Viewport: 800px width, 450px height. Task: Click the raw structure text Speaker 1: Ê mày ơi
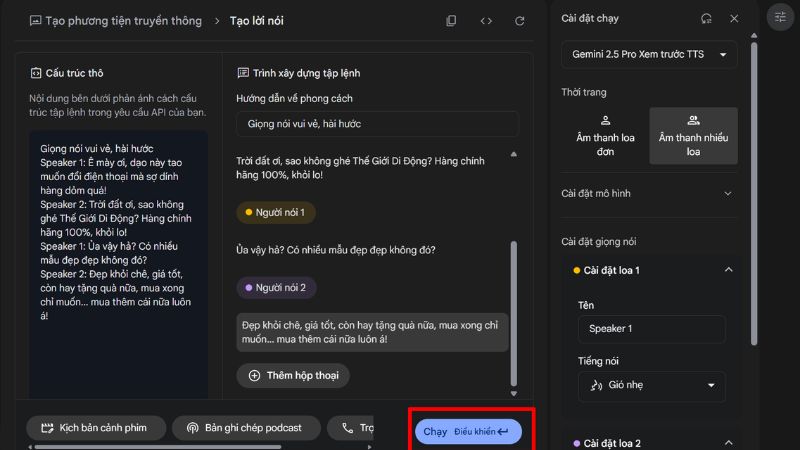tap(111, 177)
